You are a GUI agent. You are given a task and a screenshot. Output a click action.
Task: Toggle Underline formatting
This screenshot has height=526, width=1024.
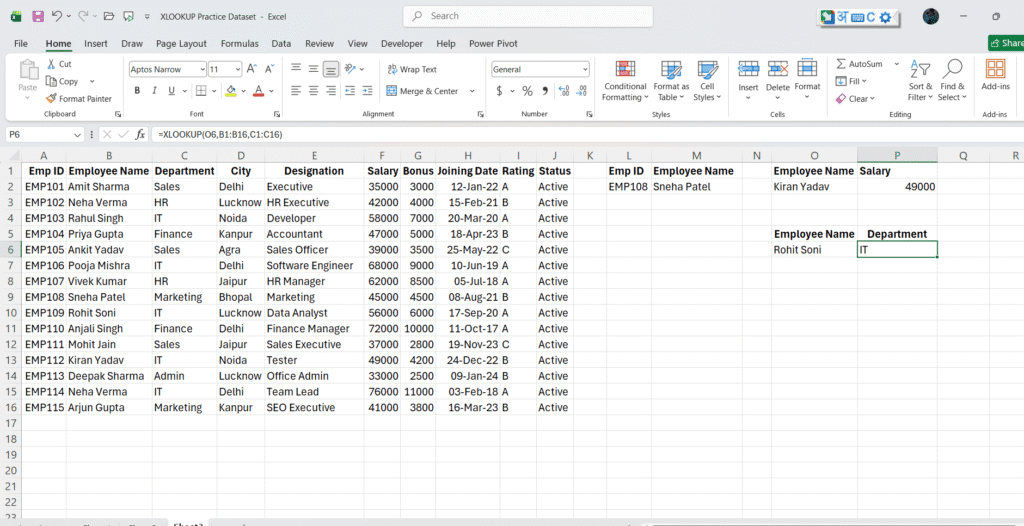point(171,91)
